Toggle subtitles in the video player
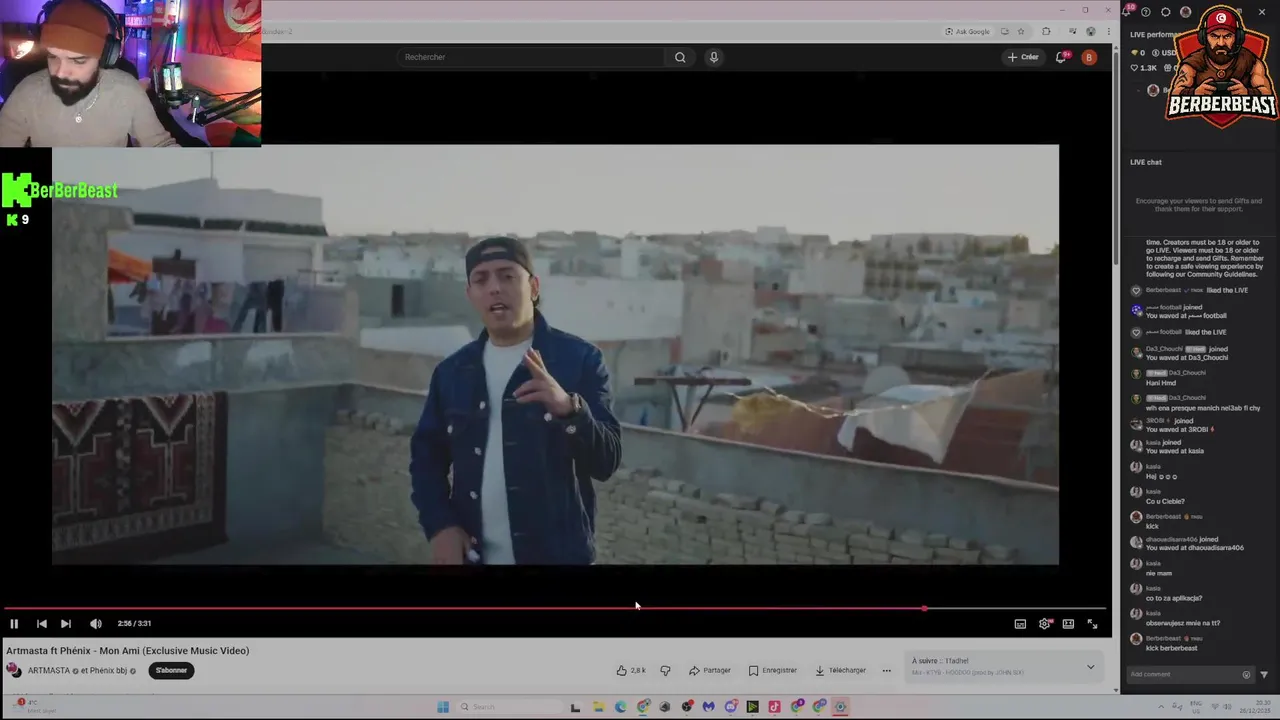1280x720 pixels. coord(1020,624)
